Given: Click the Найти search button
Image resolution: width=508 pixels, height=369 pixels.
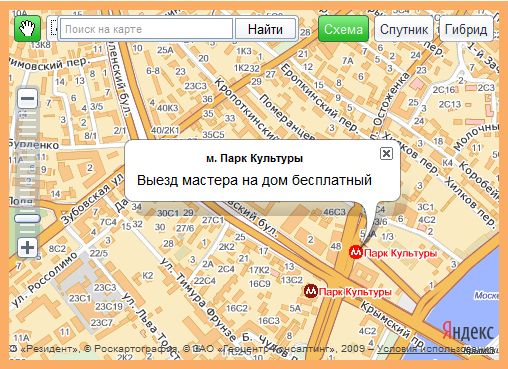Looking at the screenshot, I should [x=265, y=29].
